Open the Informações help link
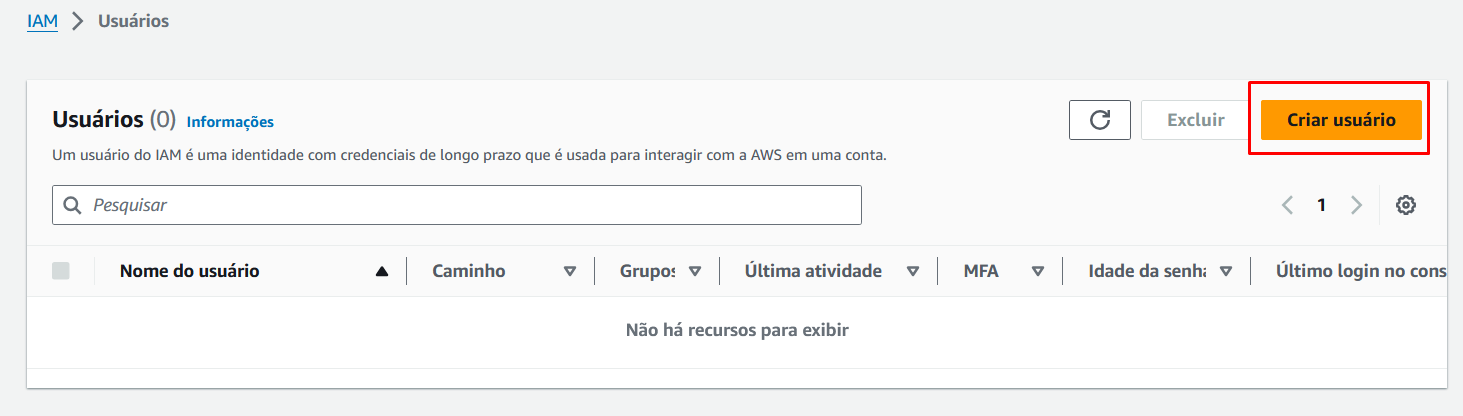The image size is (1463, 416). click(230, 122)
